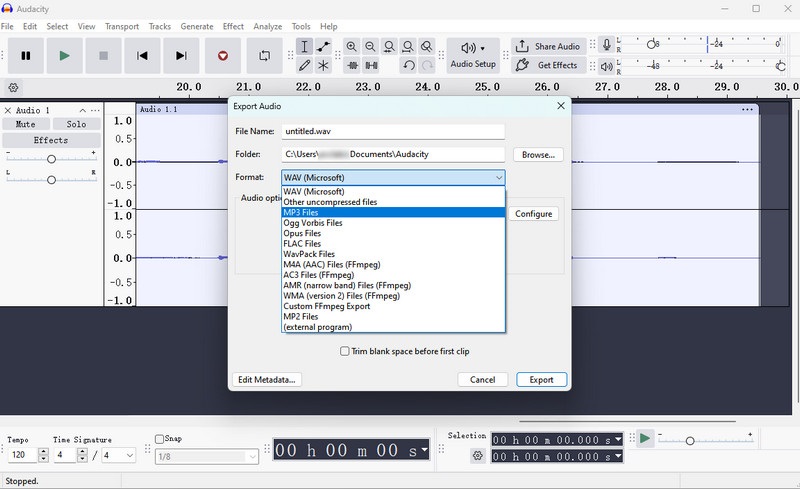800x489 pixels.
Task: Select WavPack Files format option
Action: click(393, 254)
